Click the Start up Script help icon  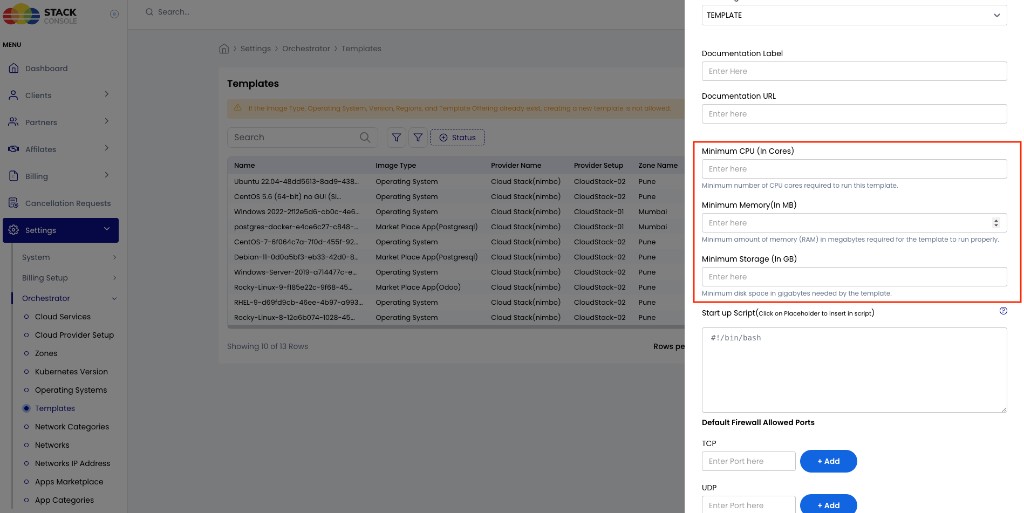coord(1003,311)
